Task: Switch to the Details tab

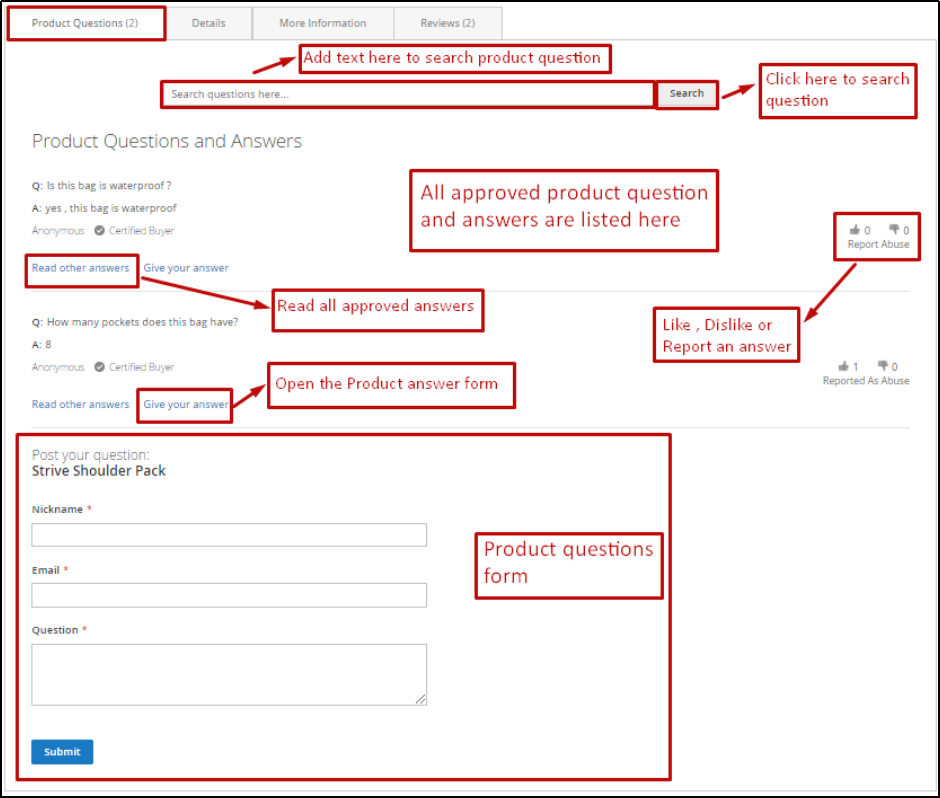Action: (x=209, y=22)
